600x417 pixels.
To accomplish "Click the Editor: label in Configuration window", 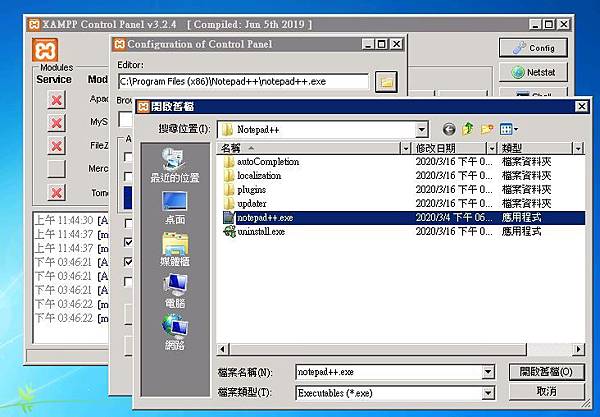I will pyautogui.click(x=130, y=65).
